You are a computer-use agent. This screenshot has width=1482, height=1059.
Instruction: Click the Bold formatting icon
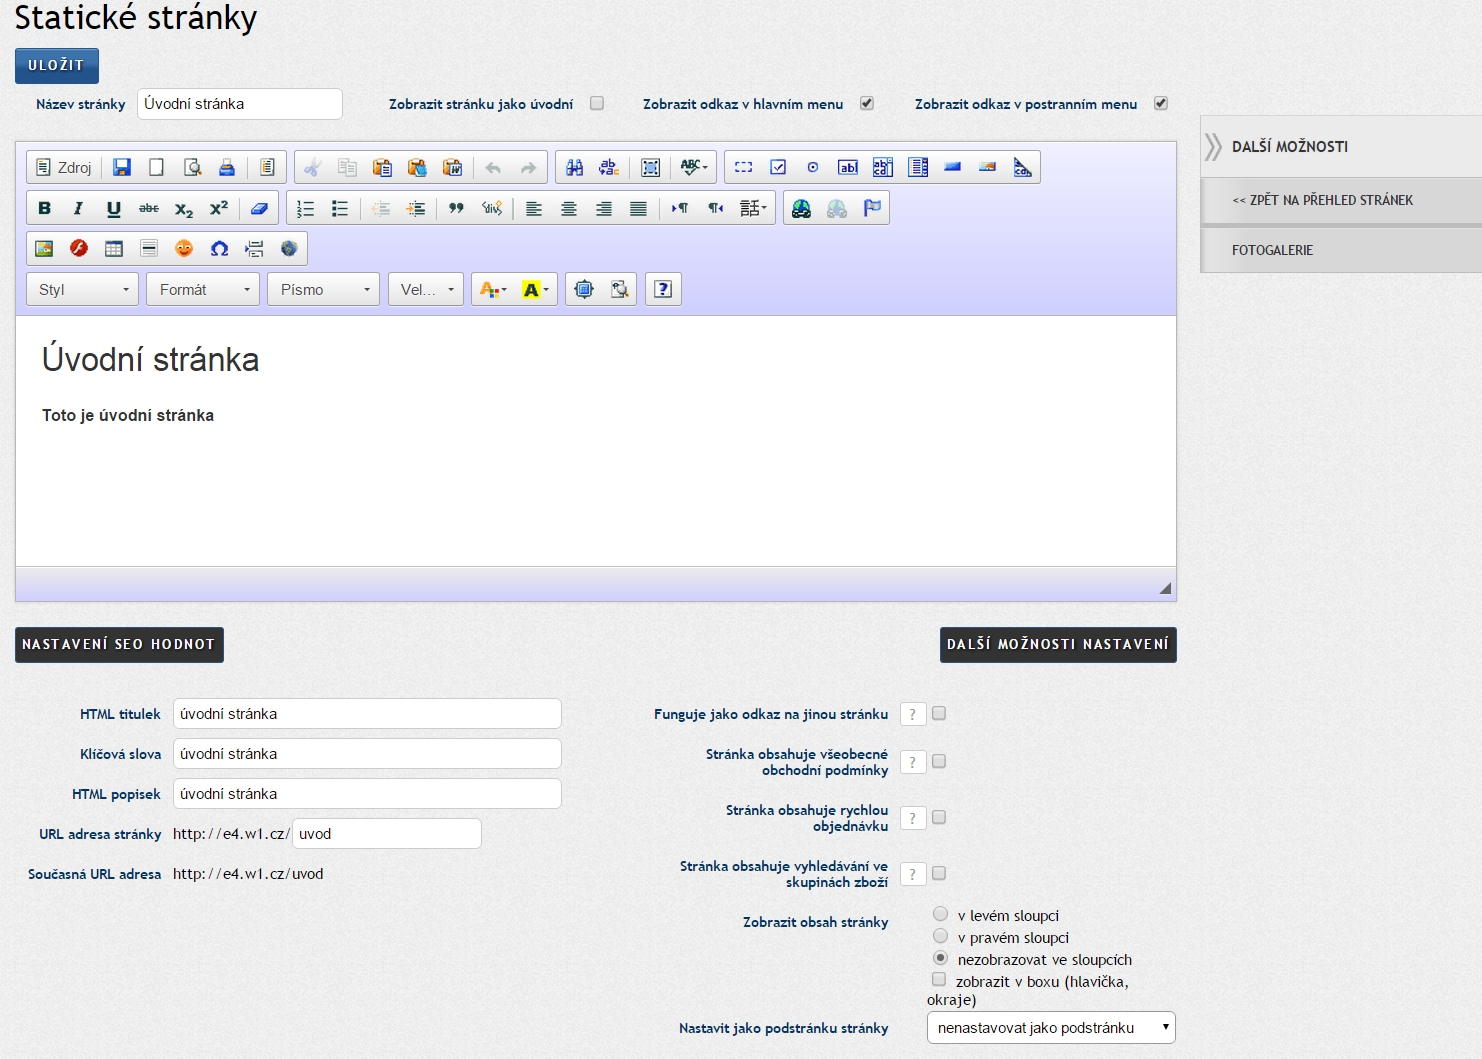pyautogui.click(x=44, y=208)
